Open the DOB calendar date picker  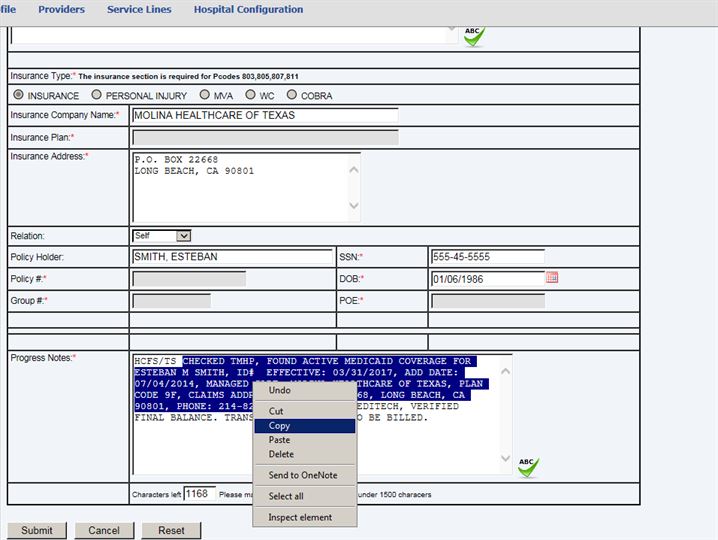point(552,278)
